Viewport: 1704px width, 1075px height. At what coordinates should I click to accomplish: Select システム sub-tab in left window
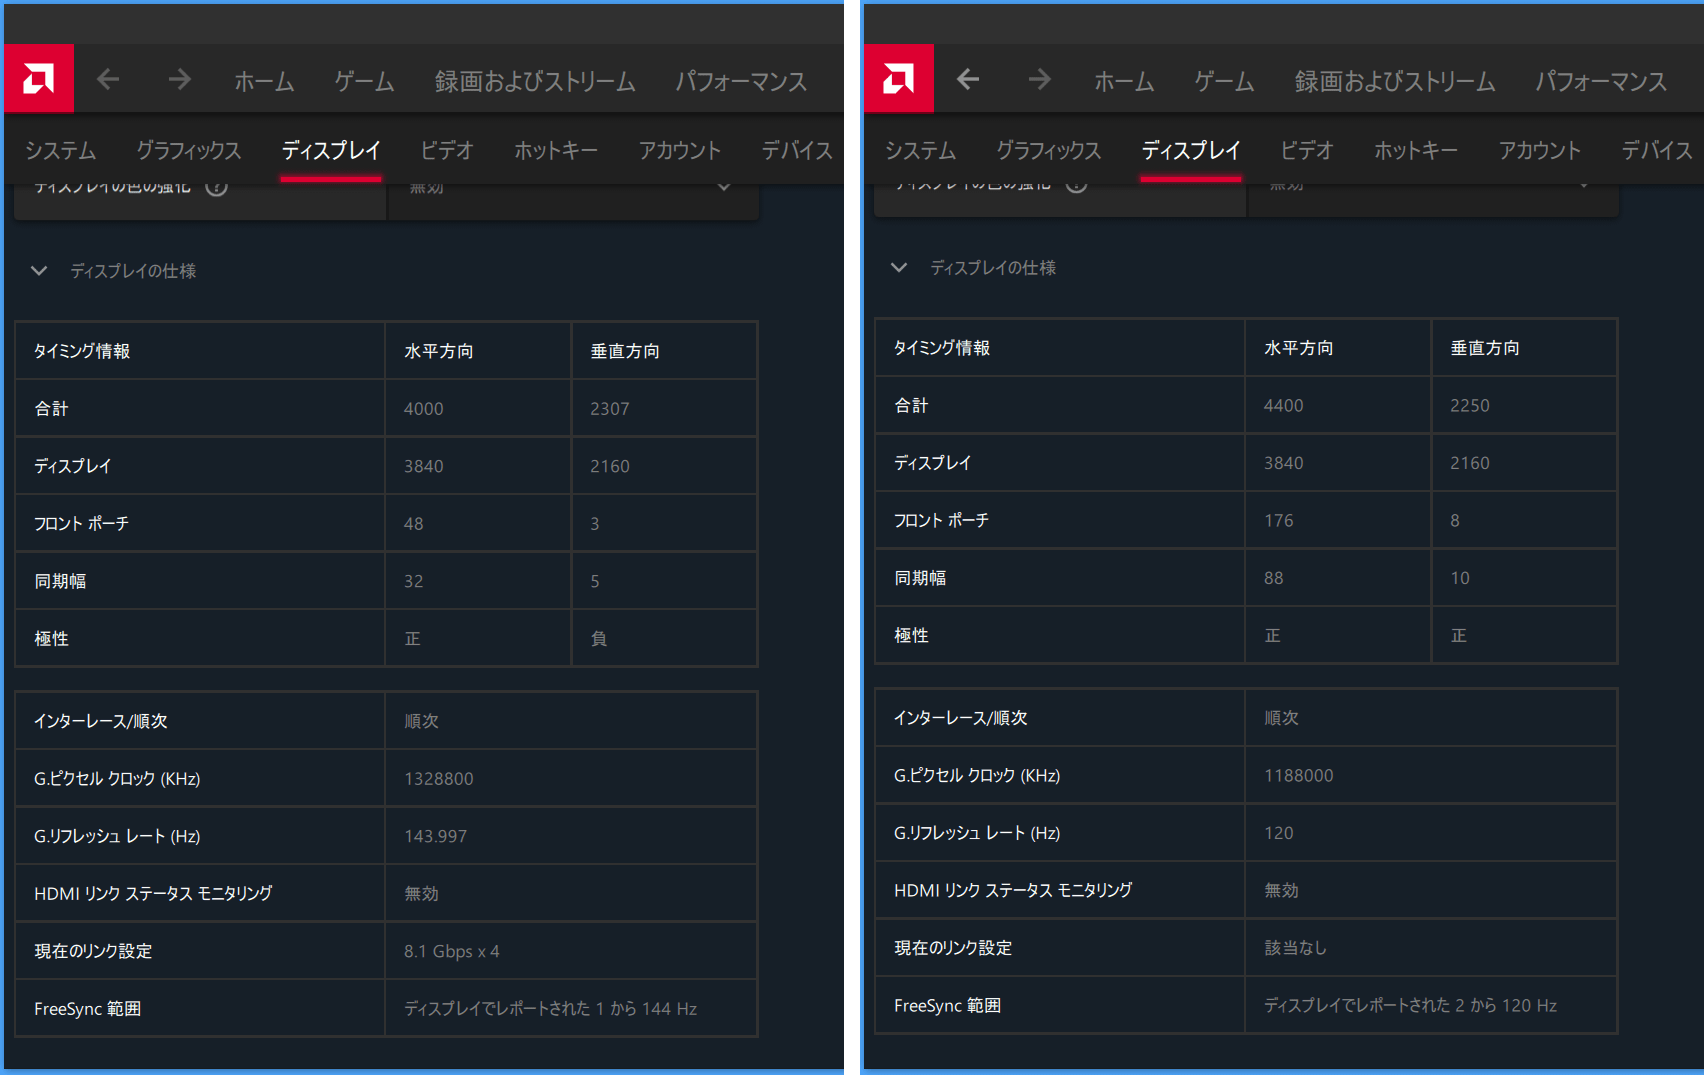tap(60, 150)
